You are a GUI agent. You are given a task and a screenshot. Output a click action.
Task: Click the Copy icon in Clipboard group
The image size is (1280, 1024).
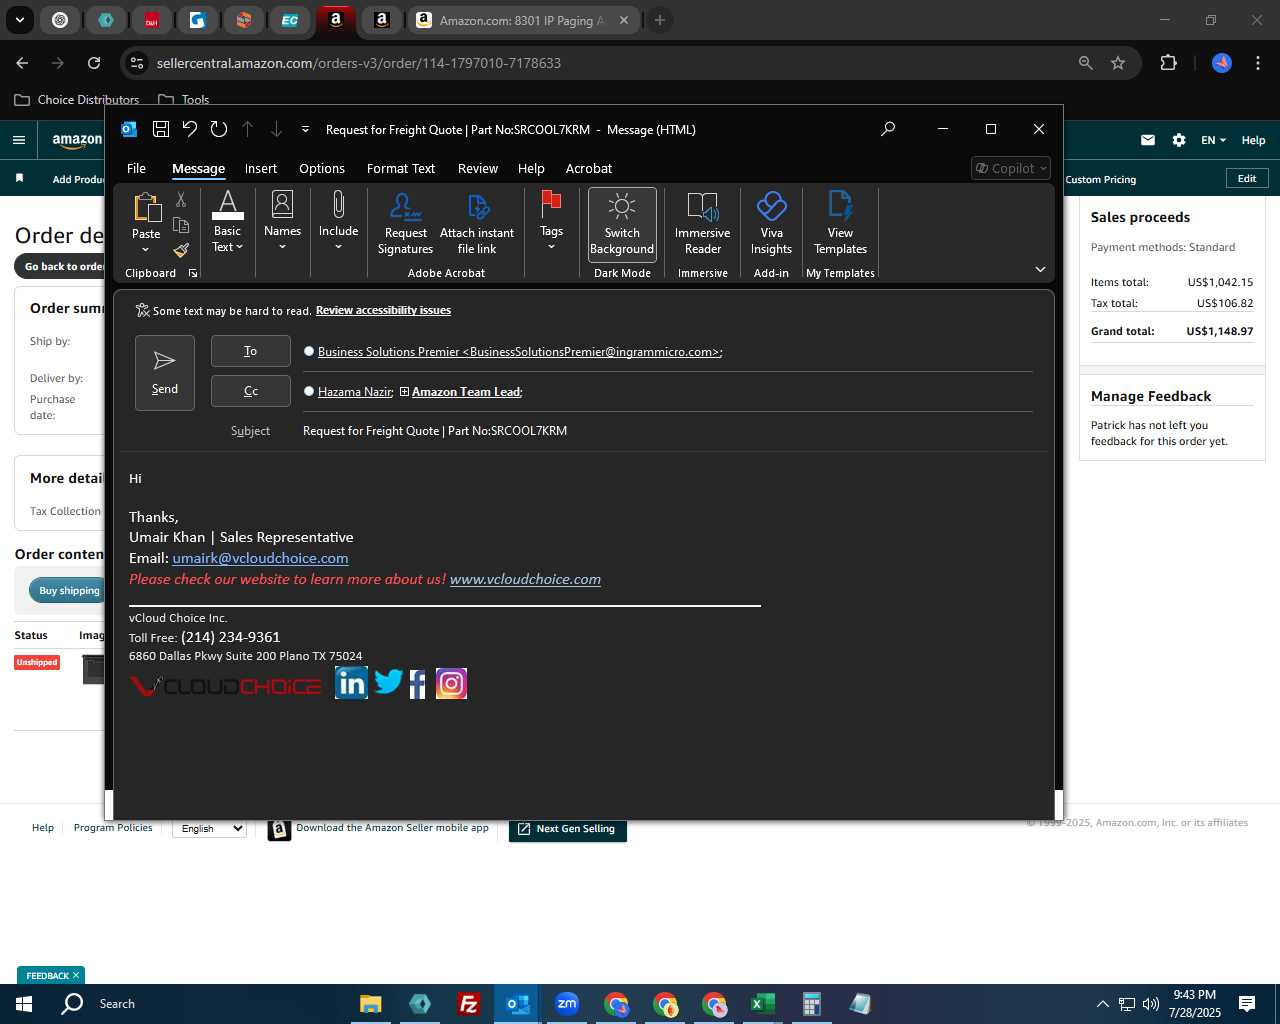click(x=181, y=225)
